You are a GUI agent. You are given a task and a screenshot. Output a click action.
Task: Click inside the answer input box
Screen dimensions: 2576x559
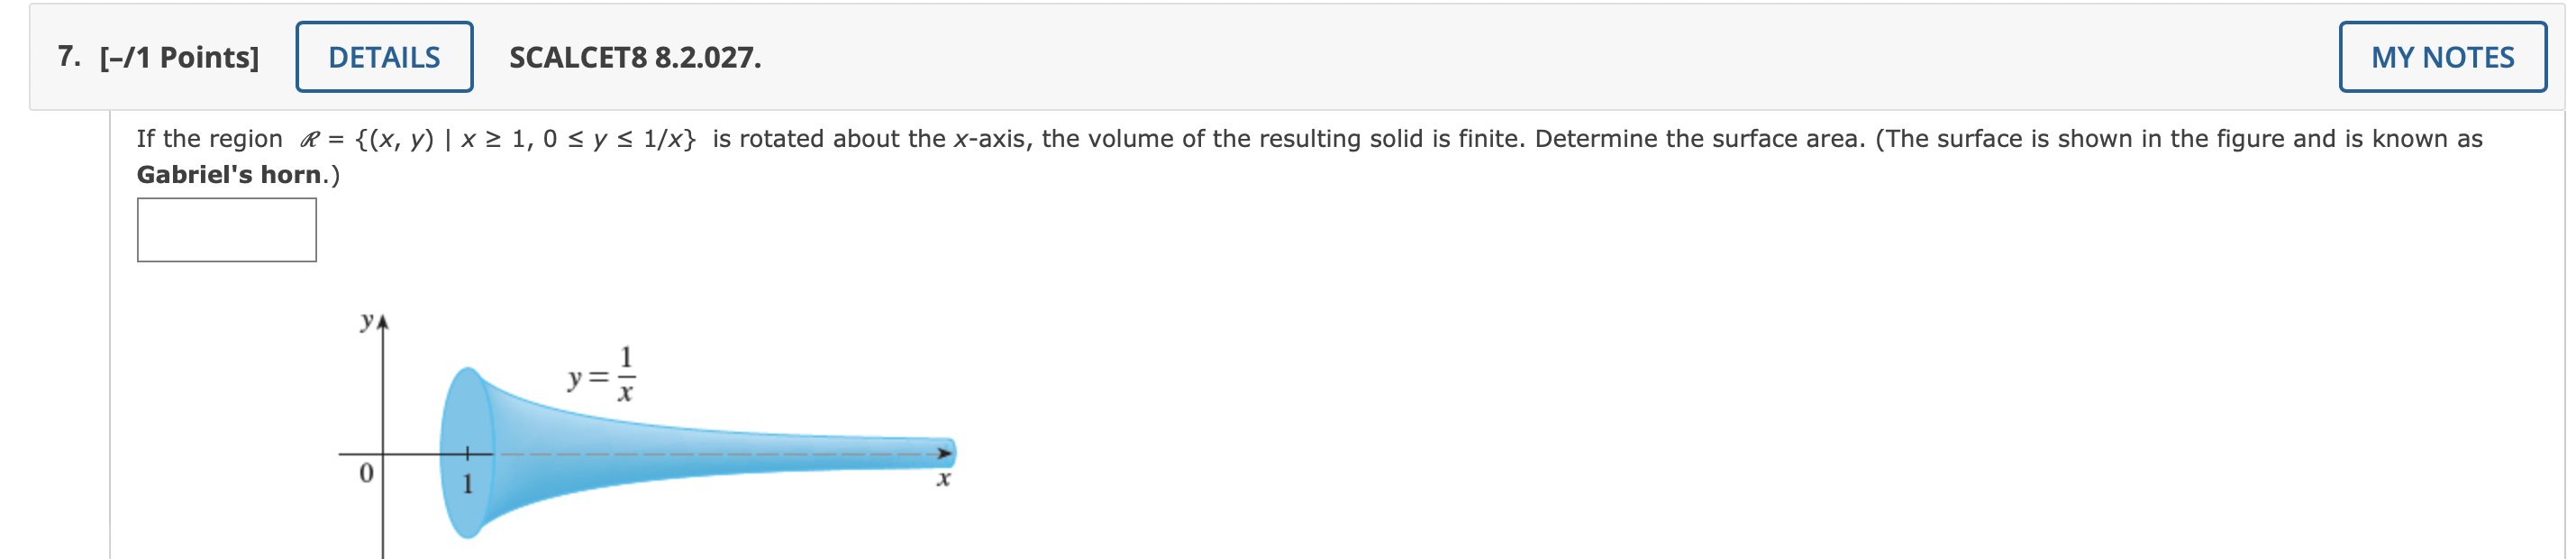tap(227, 230)
